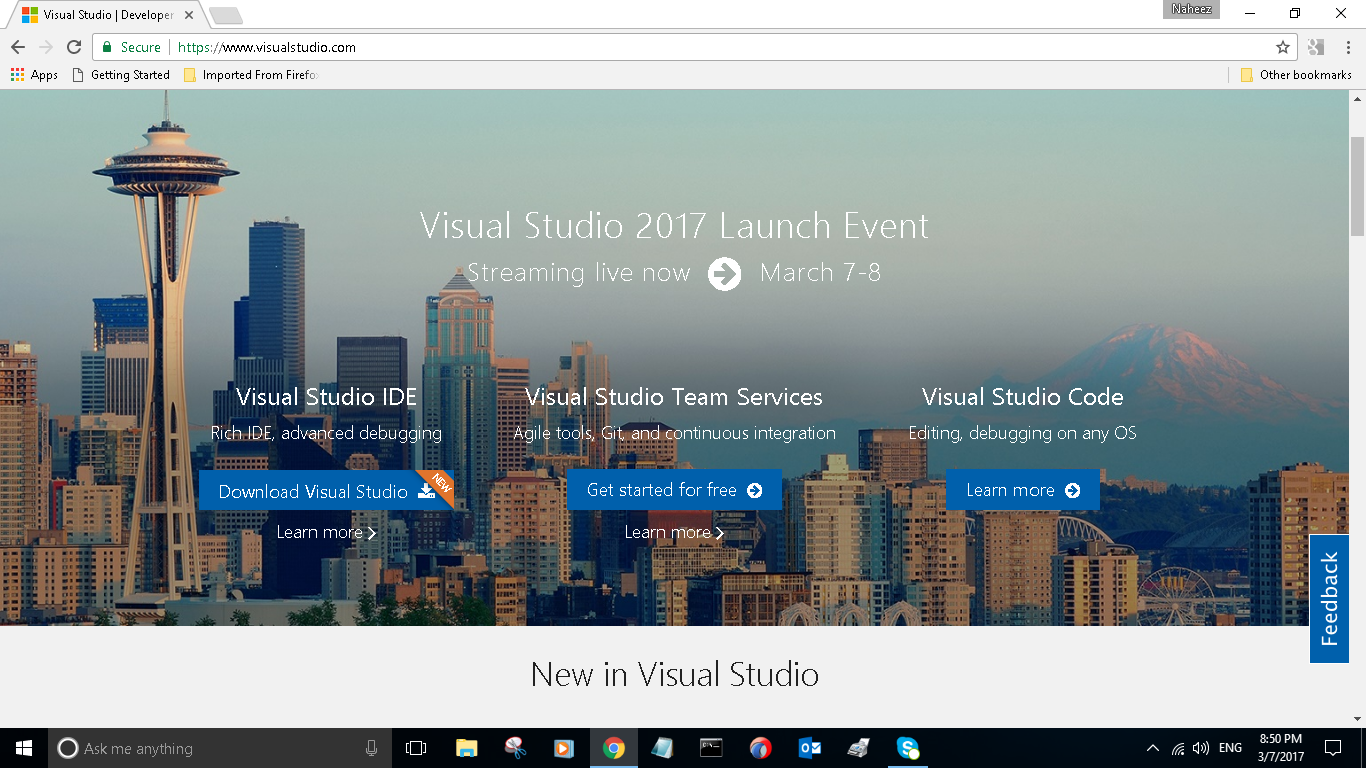Open Task View from the taskbar
Viewport: 1366px width, 768px height.
point(416,748)
